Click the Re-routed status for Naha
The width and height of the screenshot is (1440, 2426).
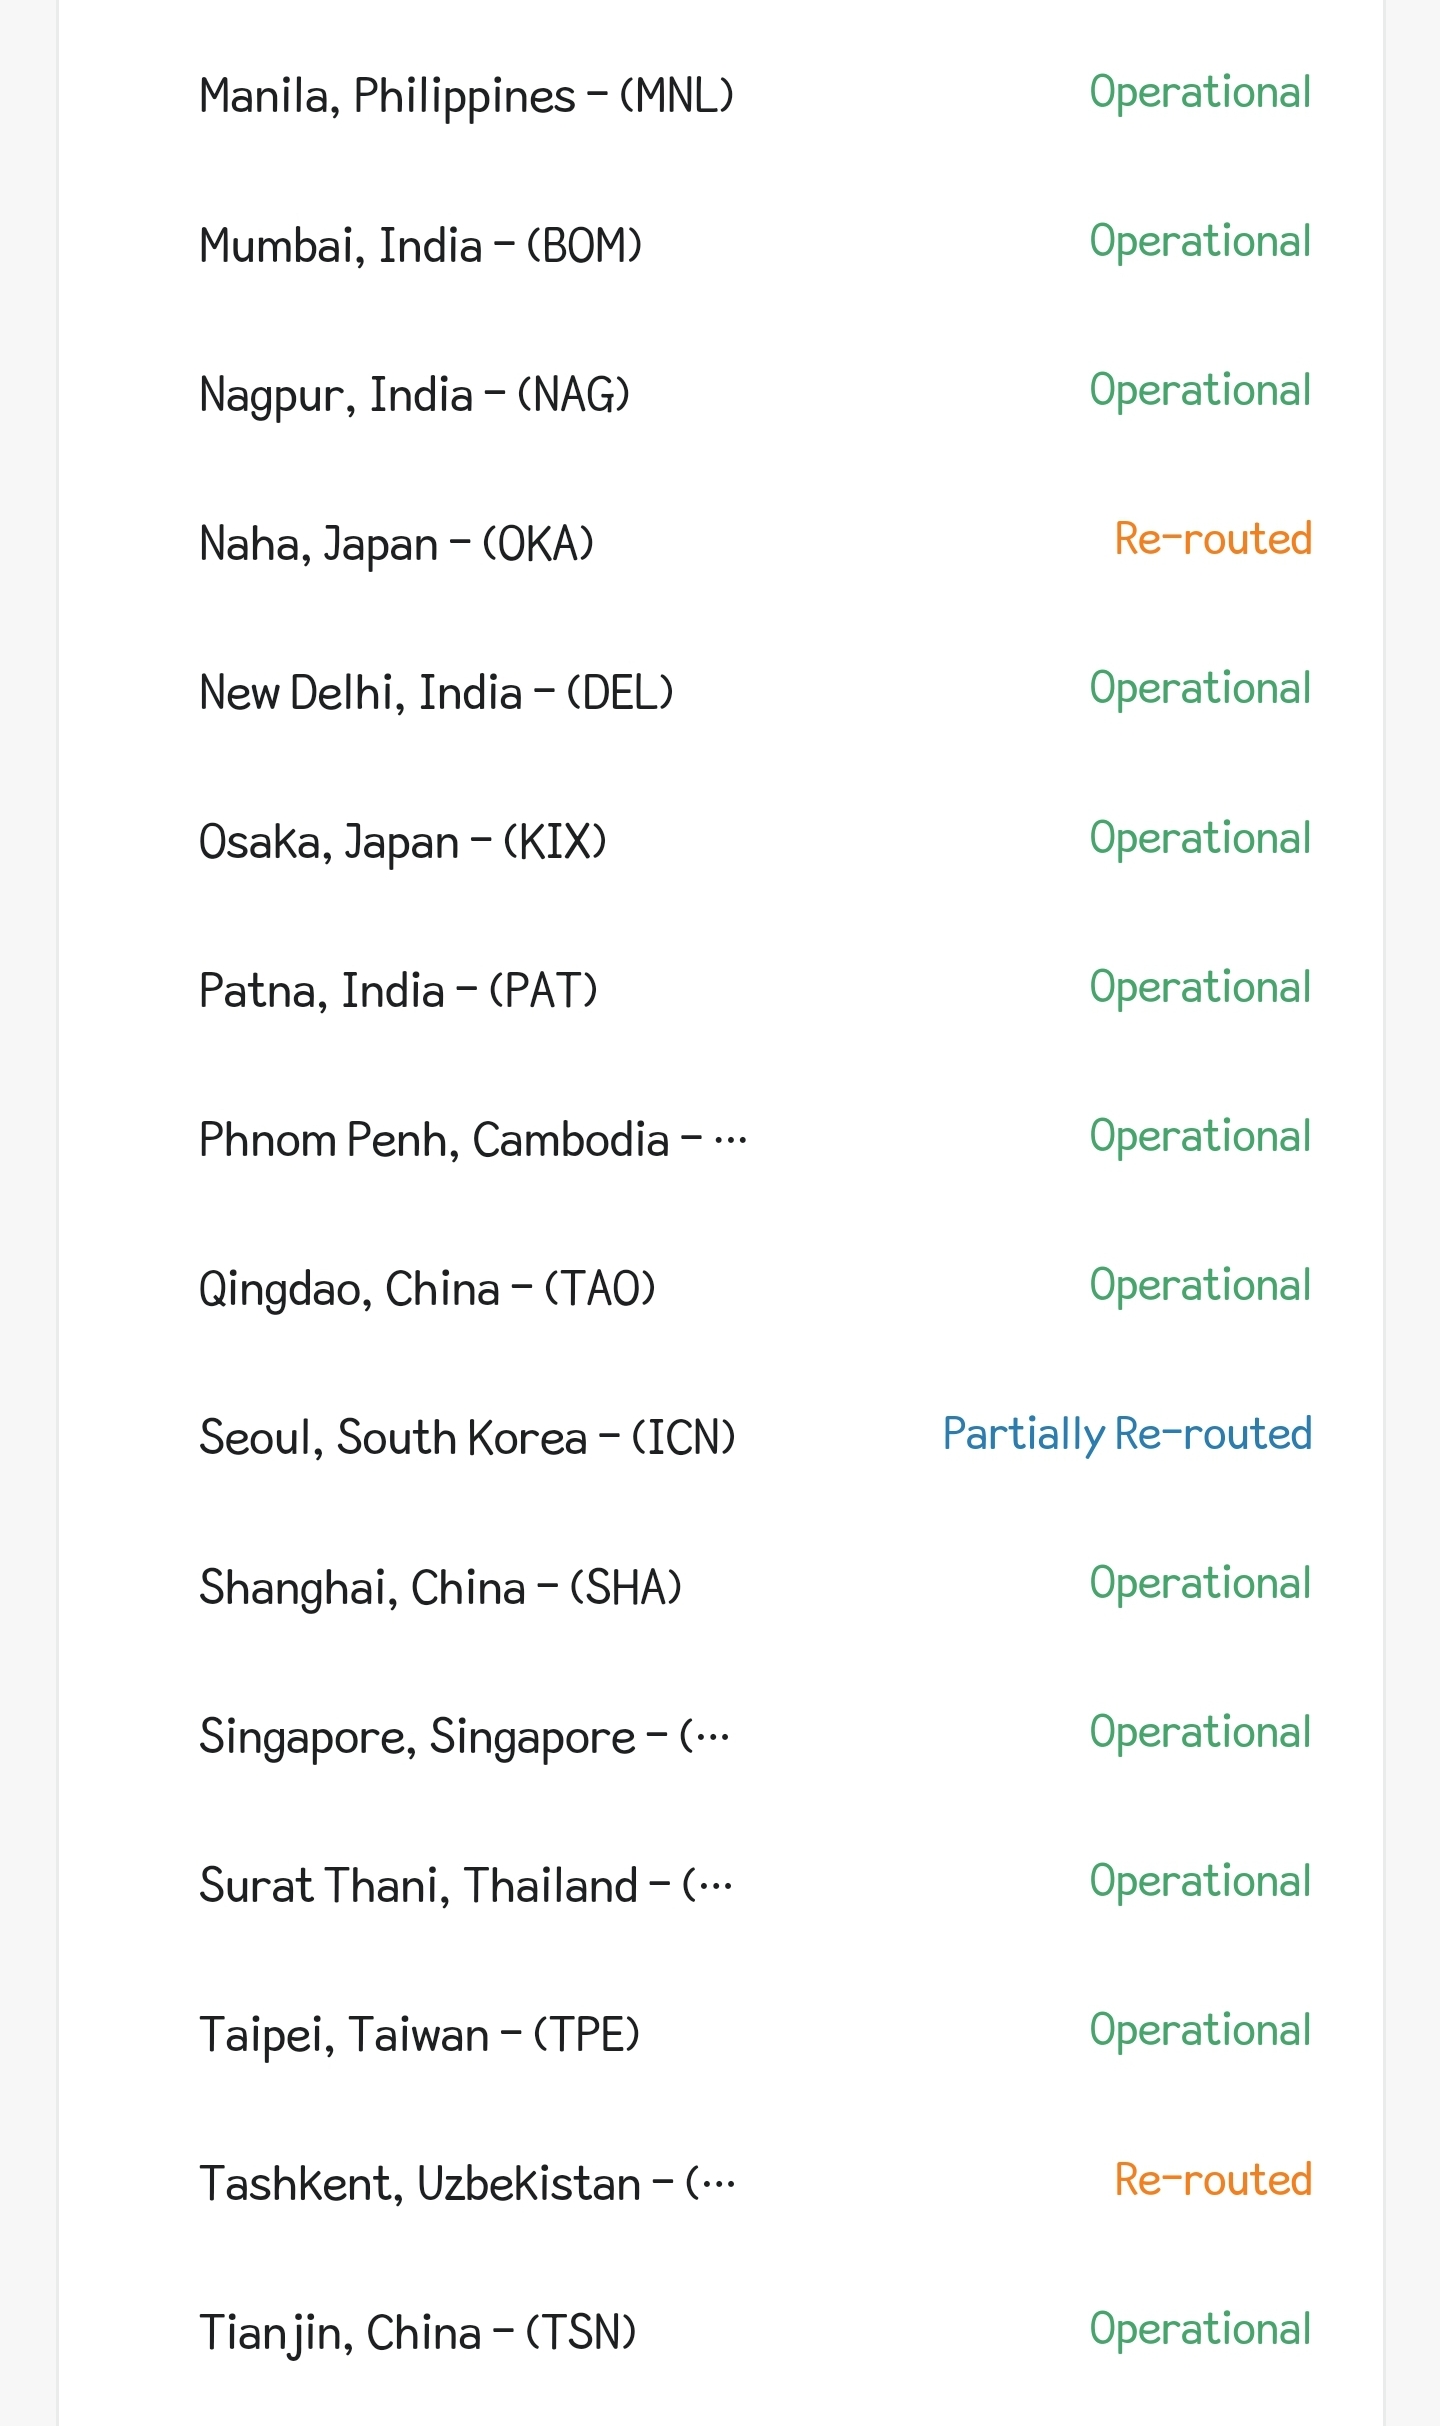click(1212, 539)
